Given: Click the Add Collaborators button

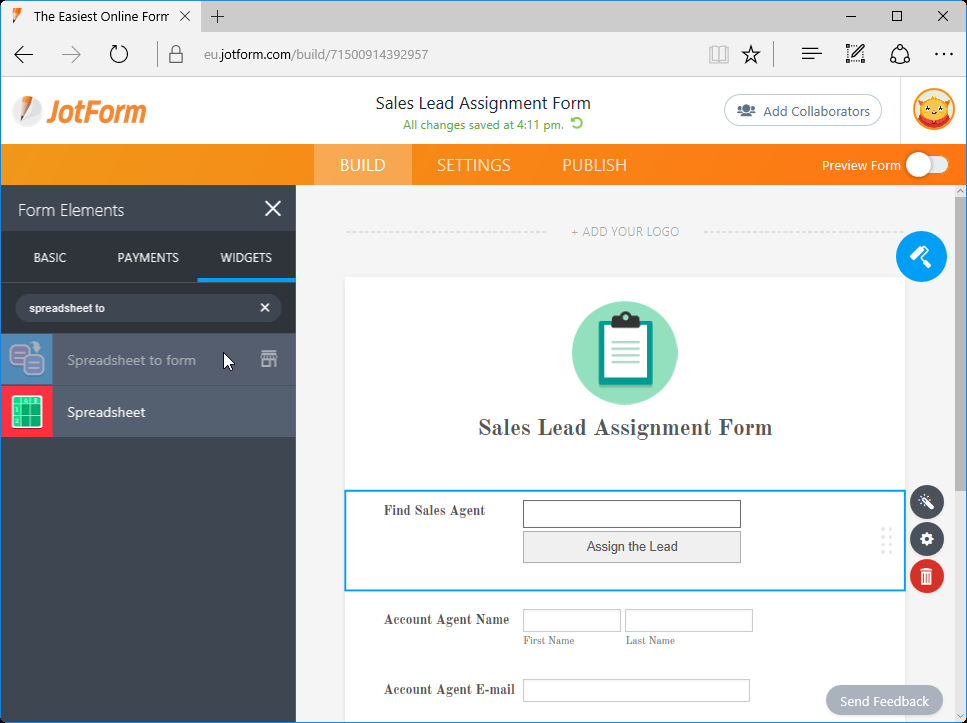Looking at the screenshot, I should tap(802, 110).
